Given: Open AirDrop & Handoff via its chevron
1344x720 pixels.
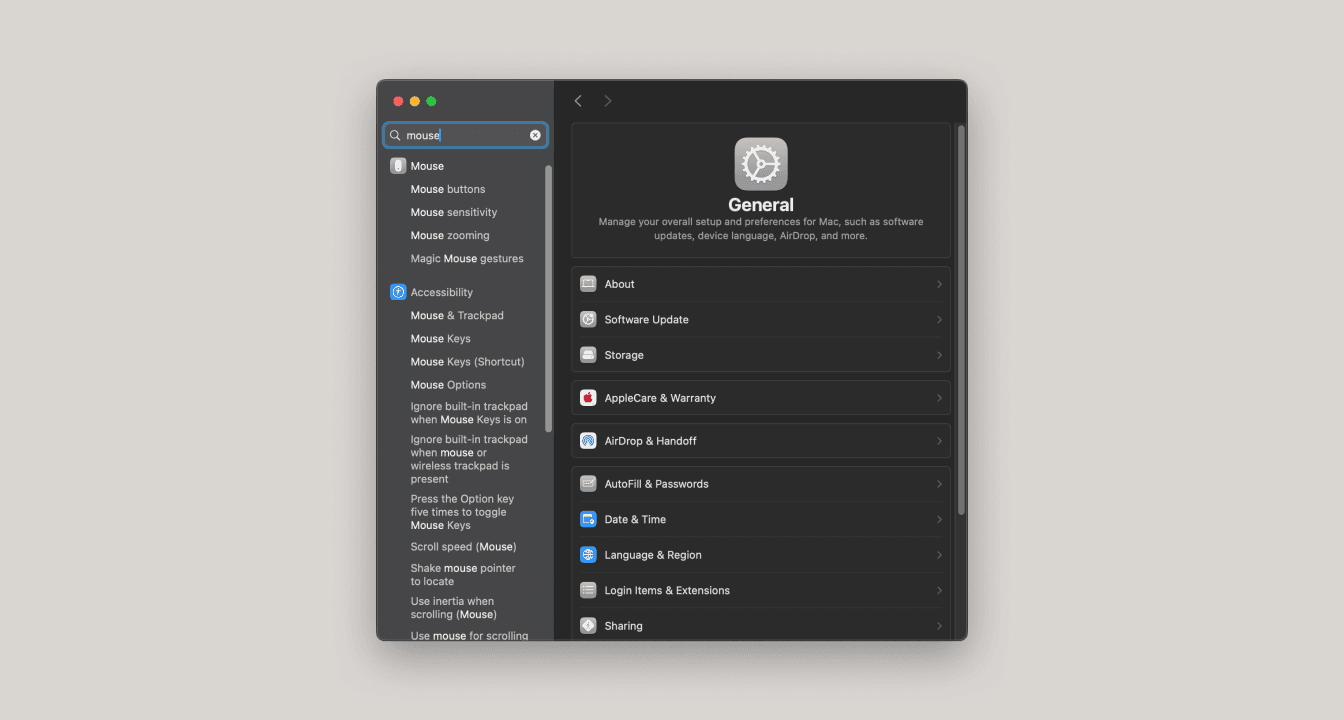Looking at the screenshot, I should point(939,441).
